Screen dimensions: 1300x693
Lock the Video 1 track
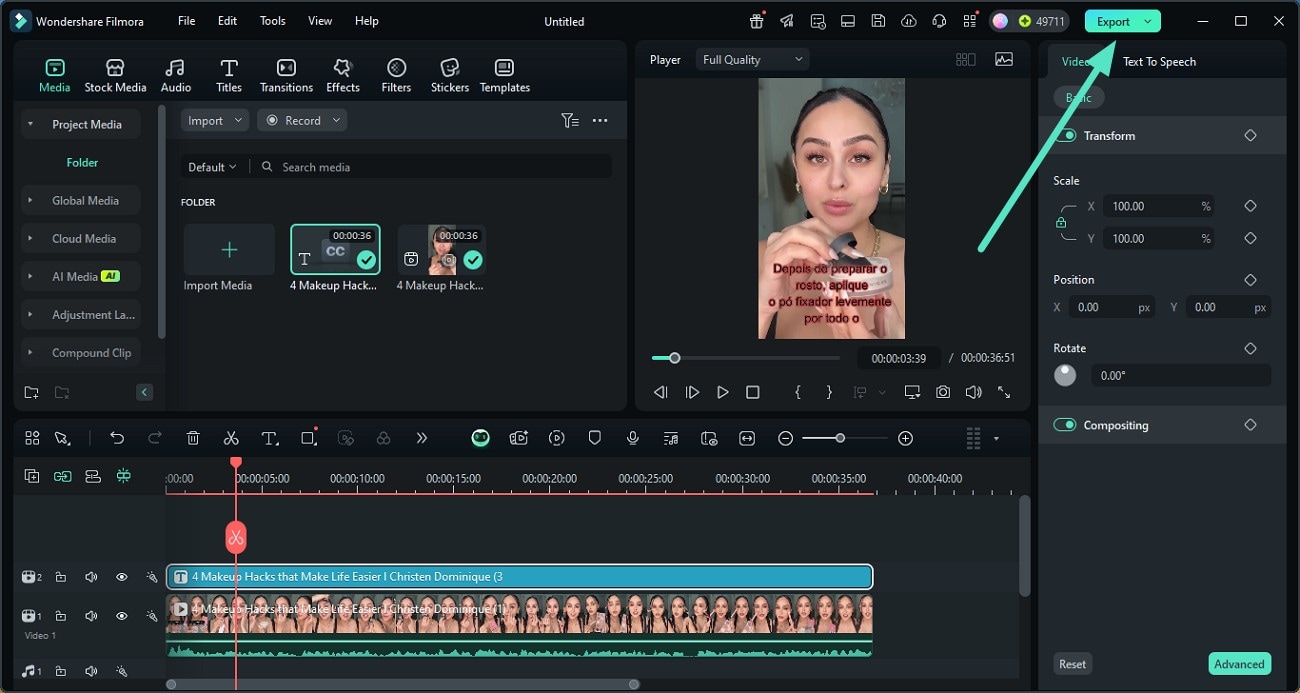(x=61, y=616)
